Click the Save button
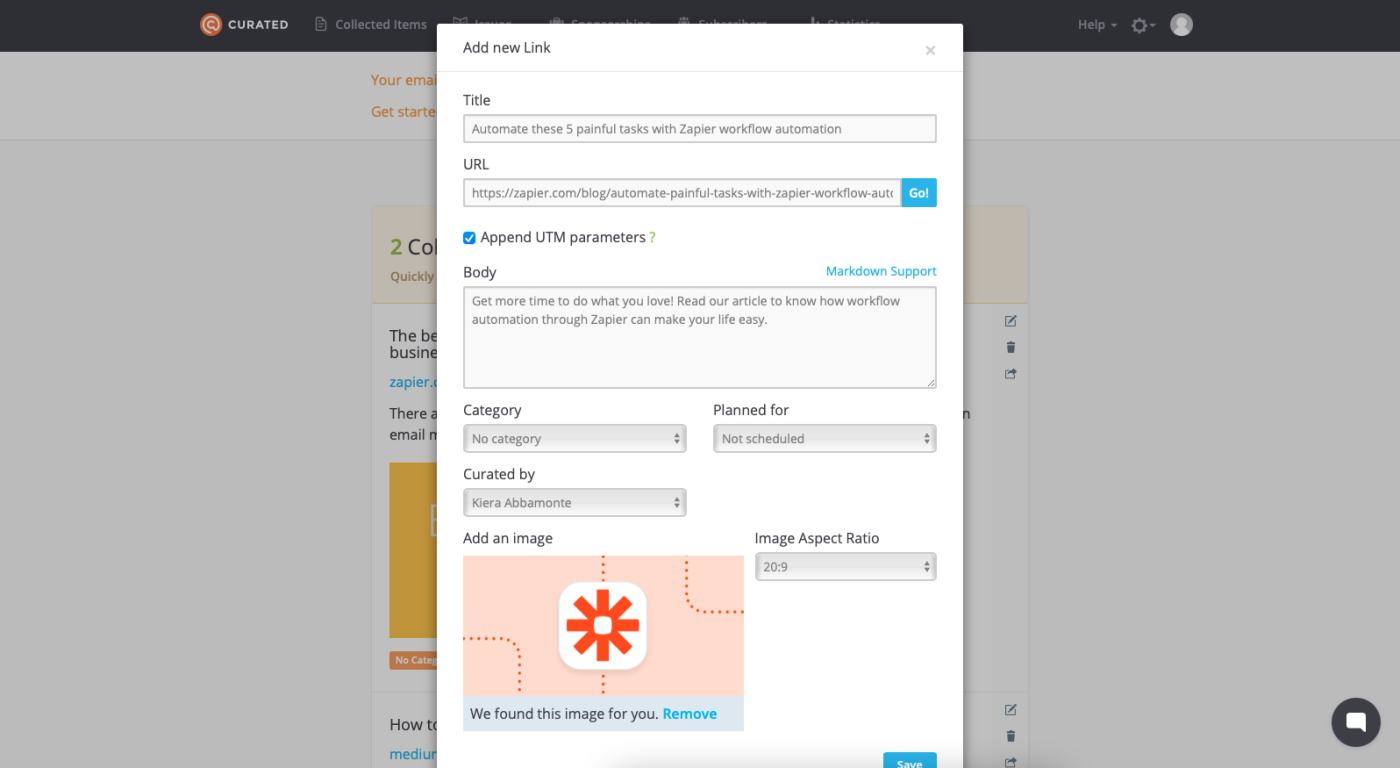The image size is (1400, 768). point(910,761)
